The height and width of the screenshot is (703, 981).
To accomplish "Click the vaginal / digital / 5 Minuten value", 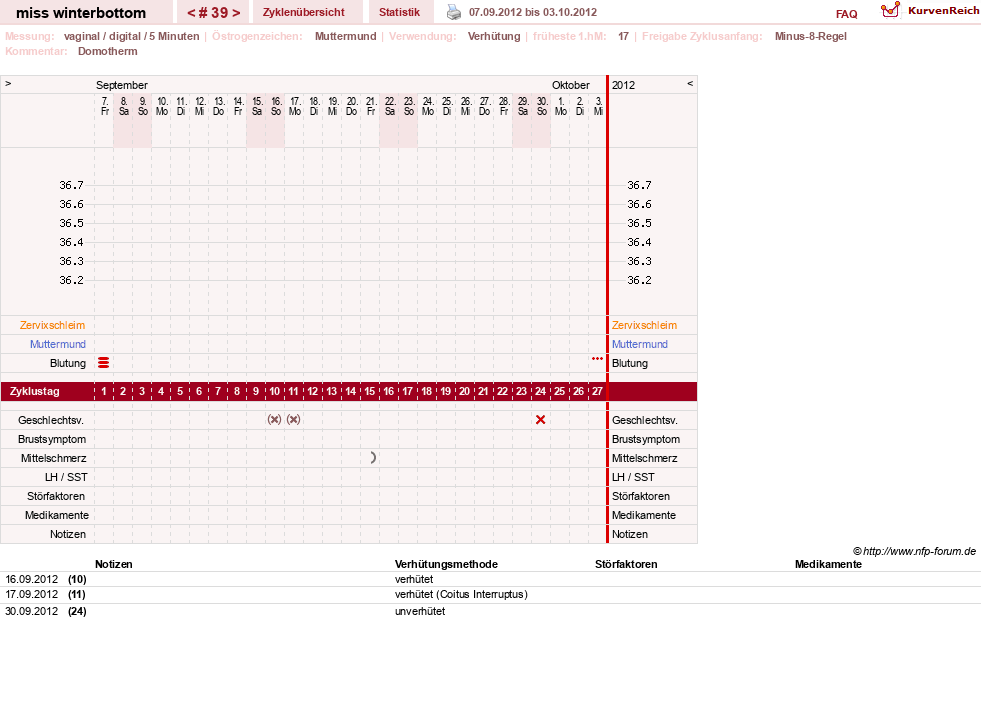I will point(131,36).
